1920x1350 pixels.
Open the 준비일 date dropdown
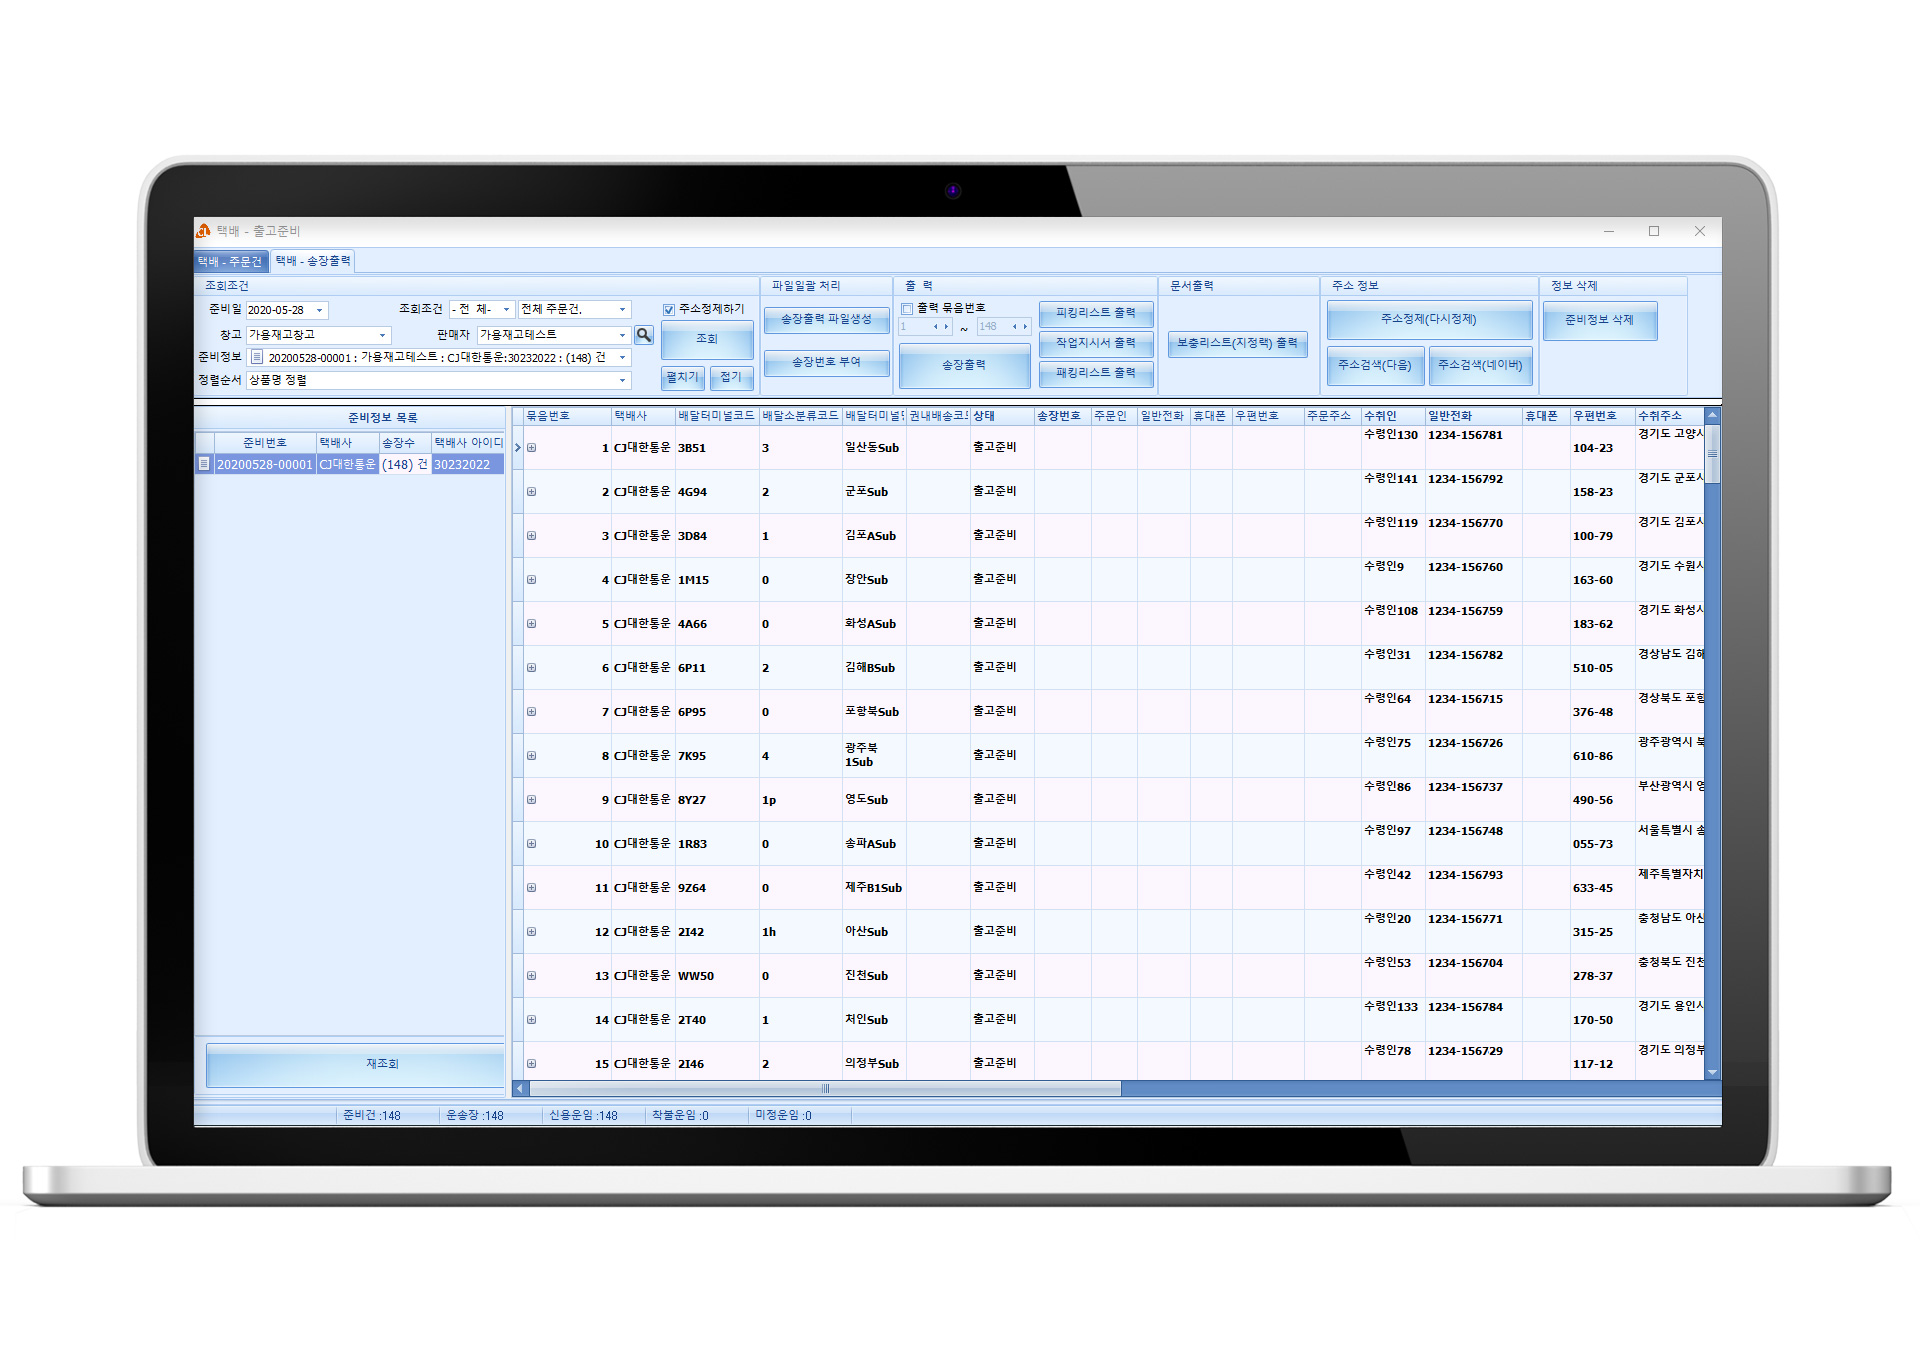320,311
